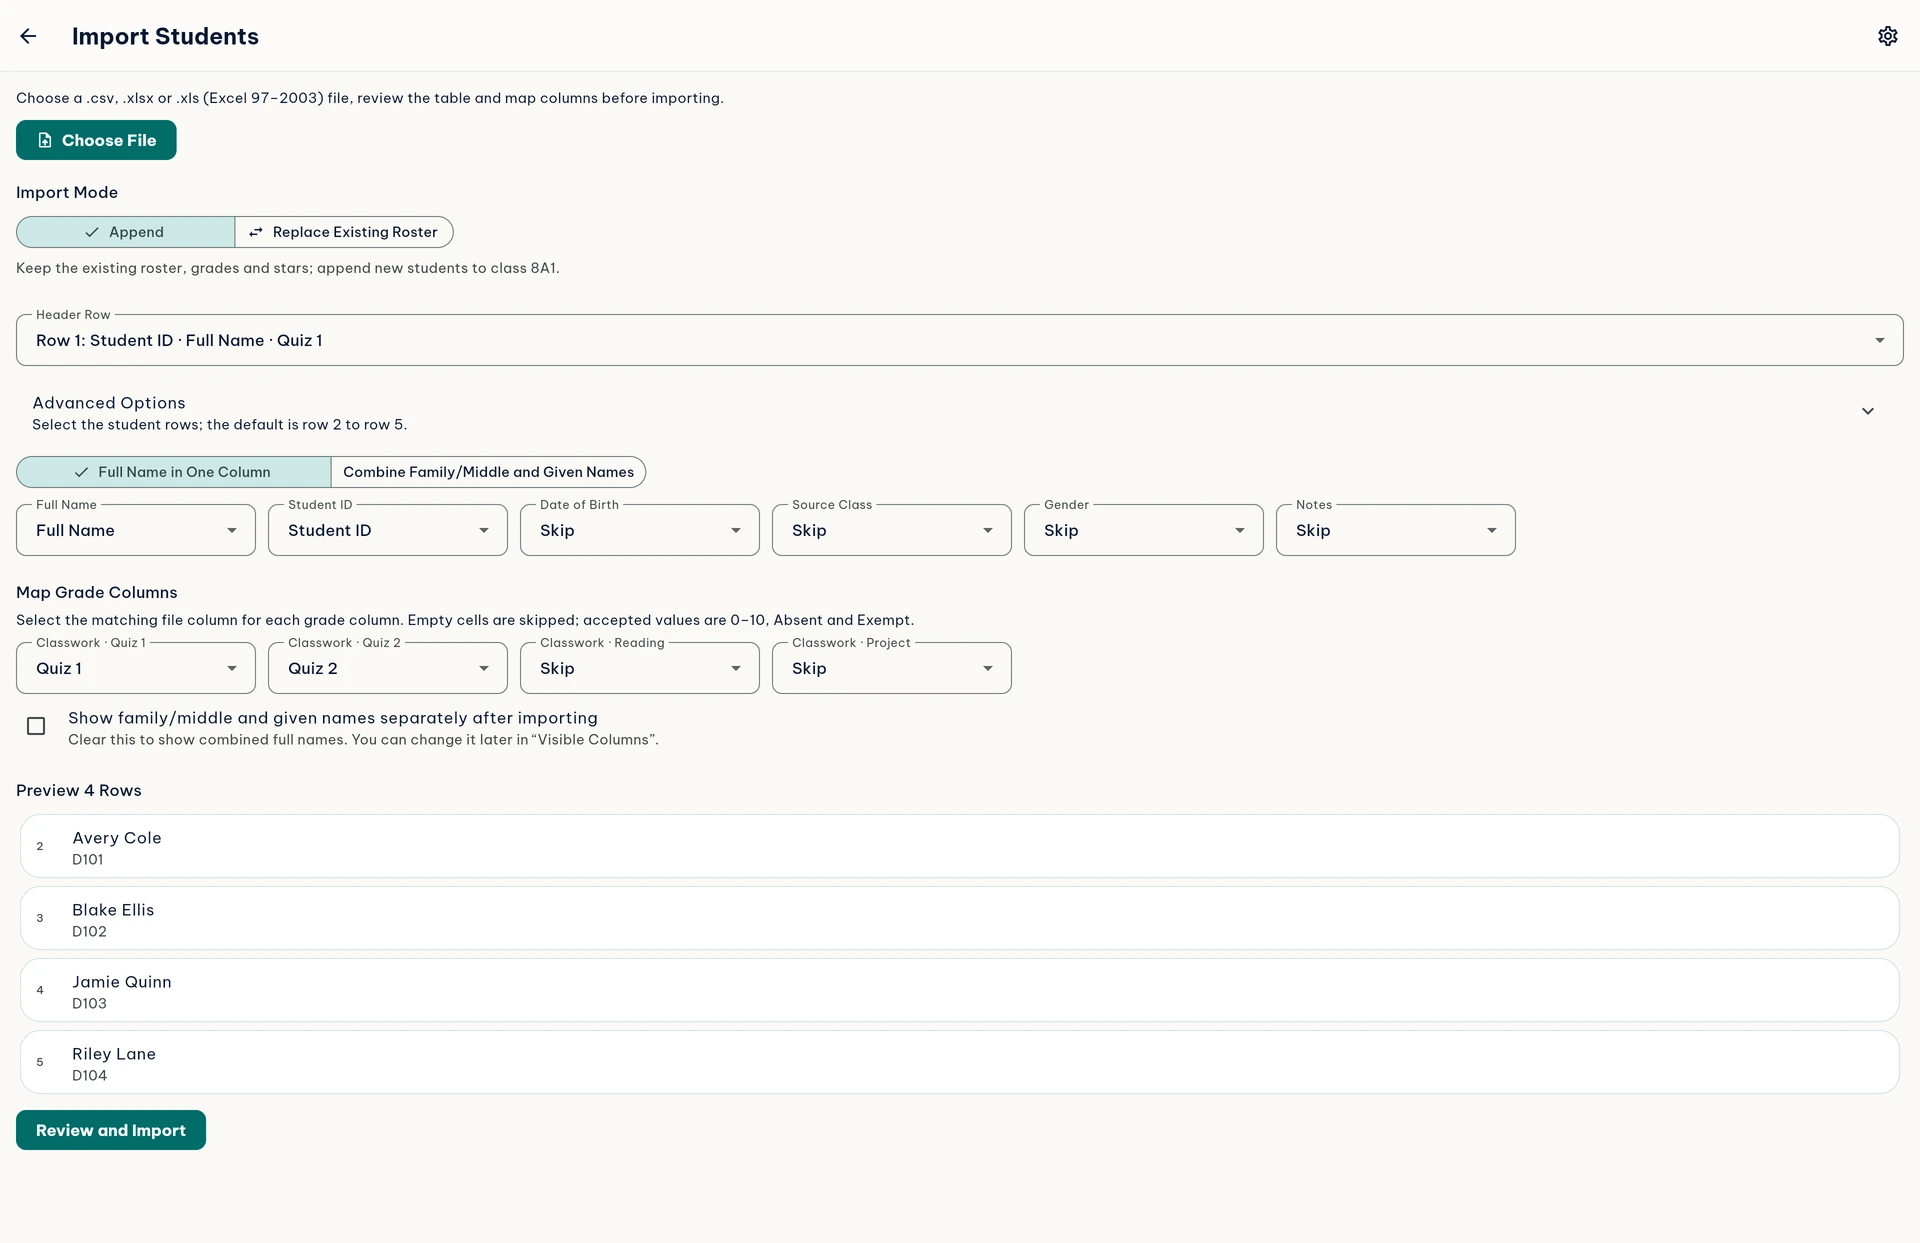Click the Avery Cole preview row

[959, 846]
